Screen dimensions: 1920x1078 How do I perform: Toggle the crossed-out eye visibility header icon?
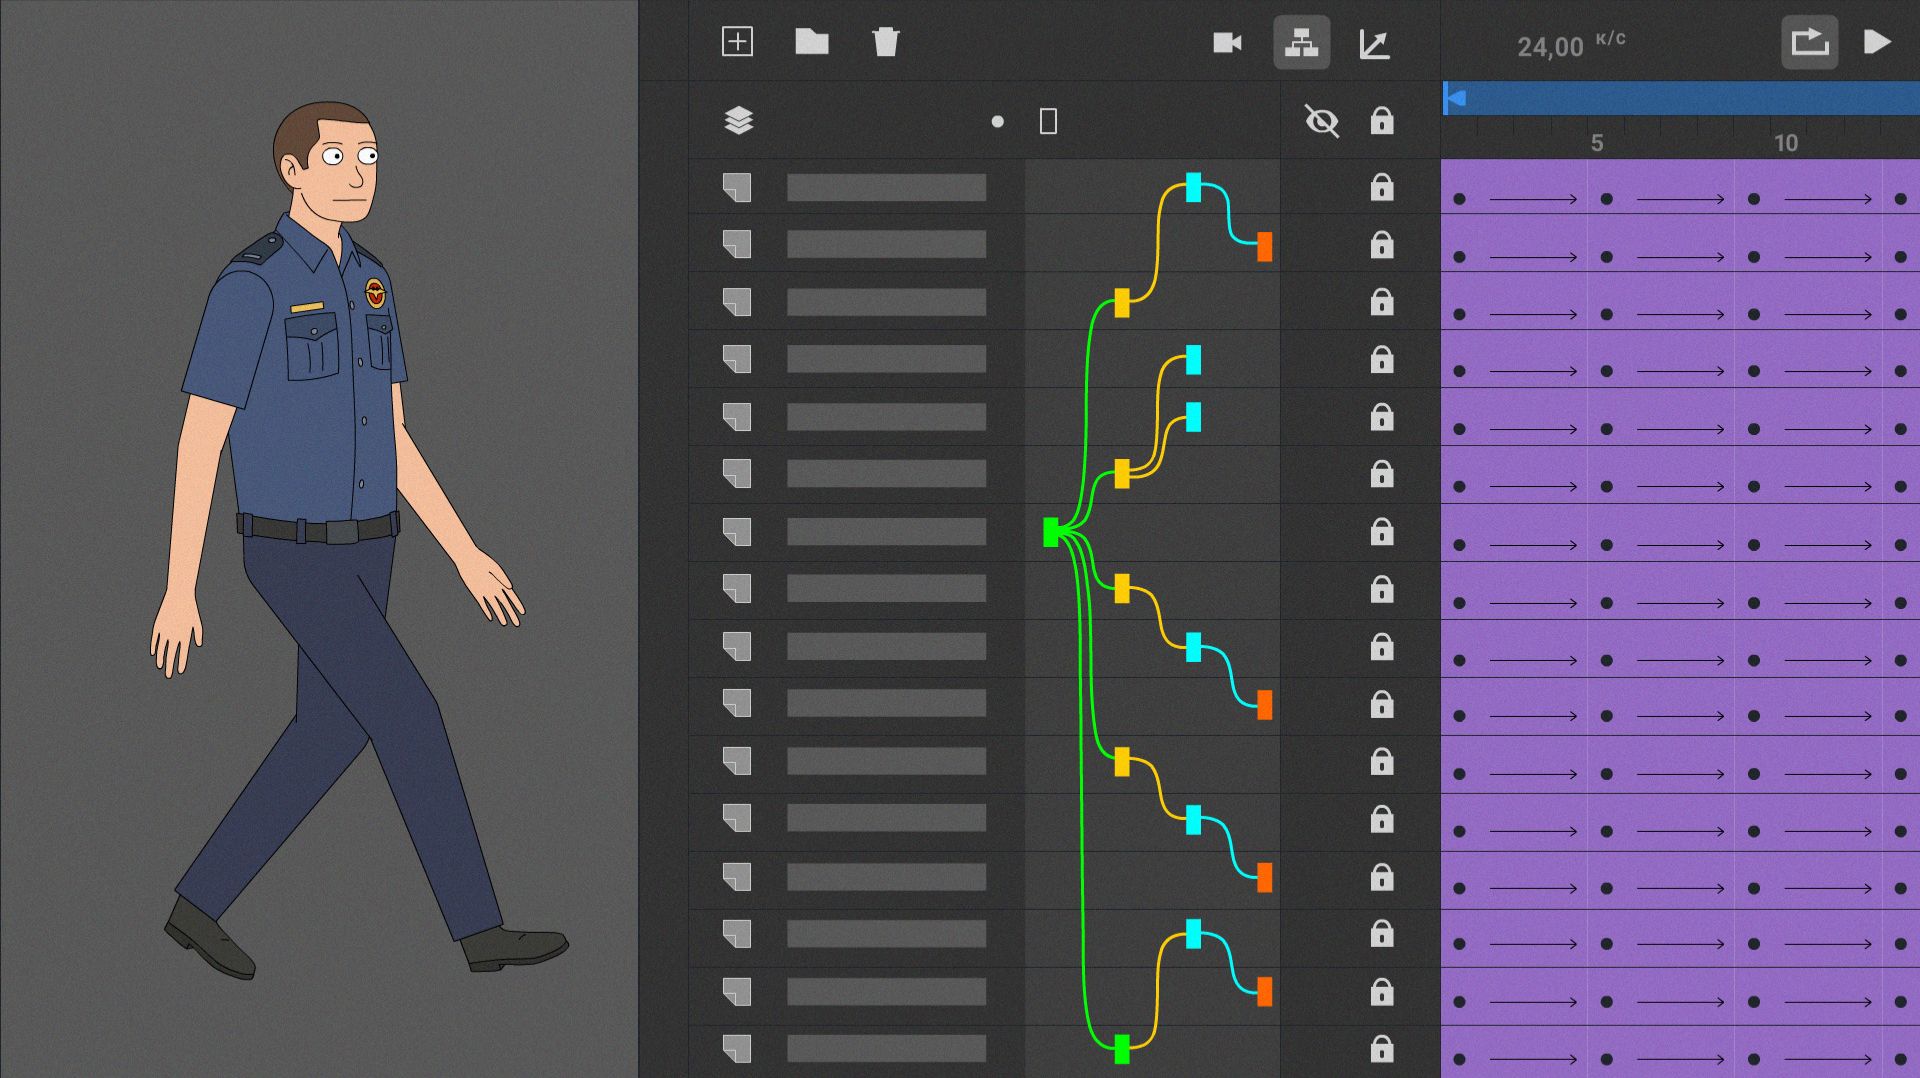(x=1321, y=121)
